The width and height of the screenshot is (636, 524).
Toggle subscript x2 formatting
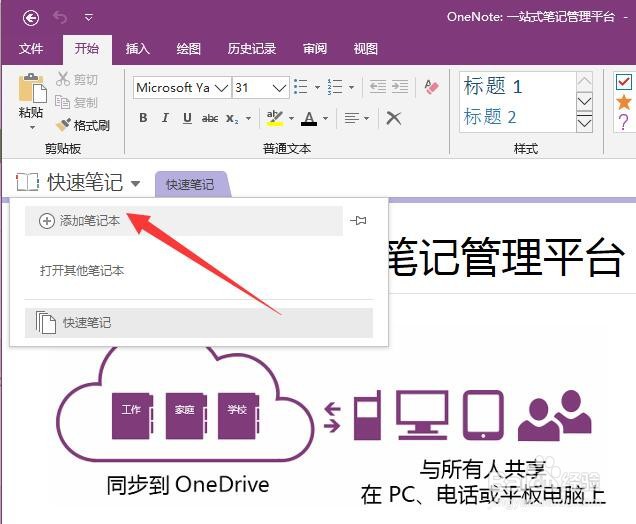233,118
